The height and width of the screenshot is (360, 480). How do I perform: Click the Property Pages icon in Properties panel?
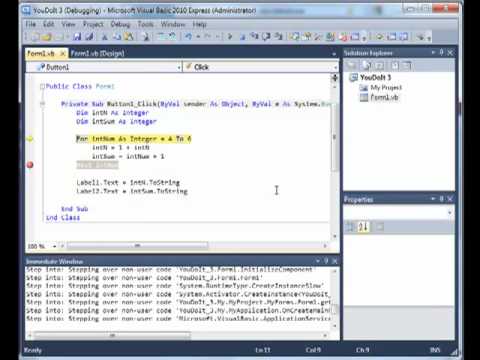pyautogui.click(x=379, y=227)
